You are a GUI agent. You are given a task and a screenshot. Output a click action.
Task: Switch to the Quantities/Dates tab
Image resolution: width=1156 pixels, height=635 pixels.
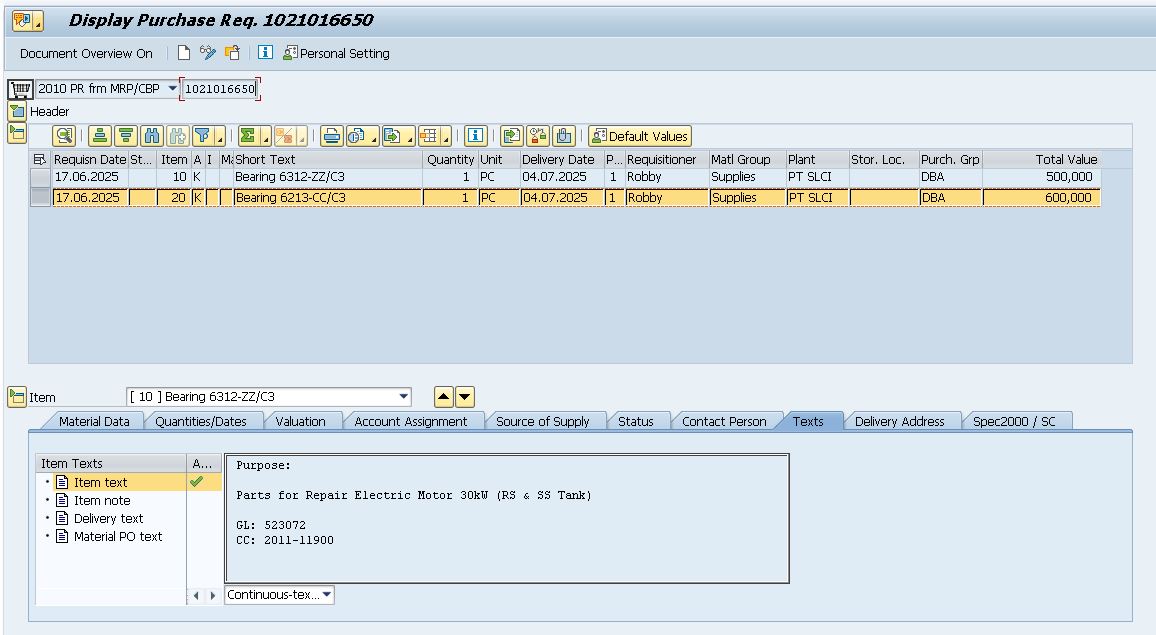[x=201, y=421]
